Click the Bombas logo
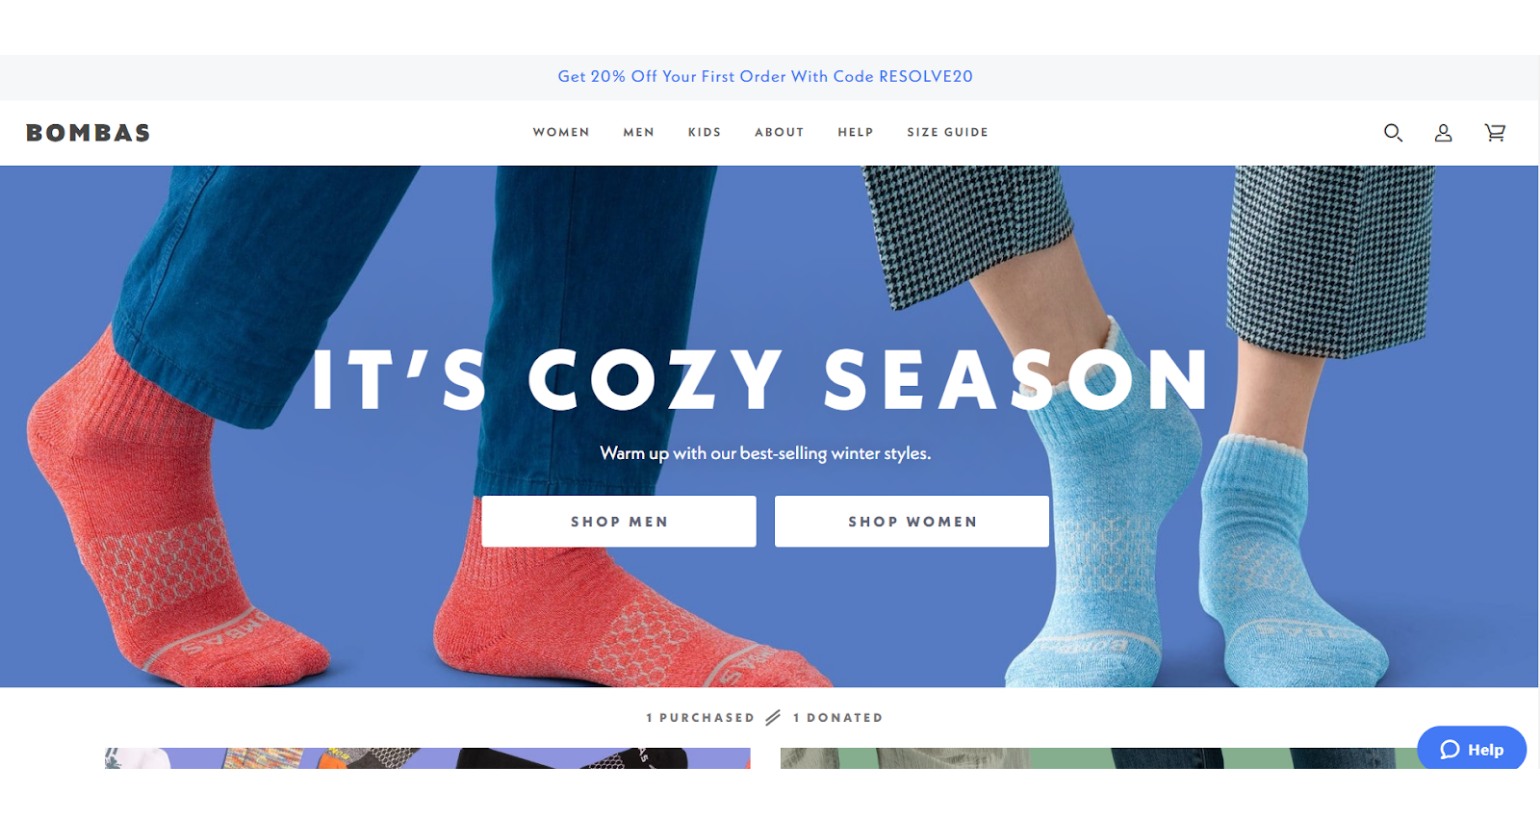This screenshot has height=824, width=1540. click(88, 133)
